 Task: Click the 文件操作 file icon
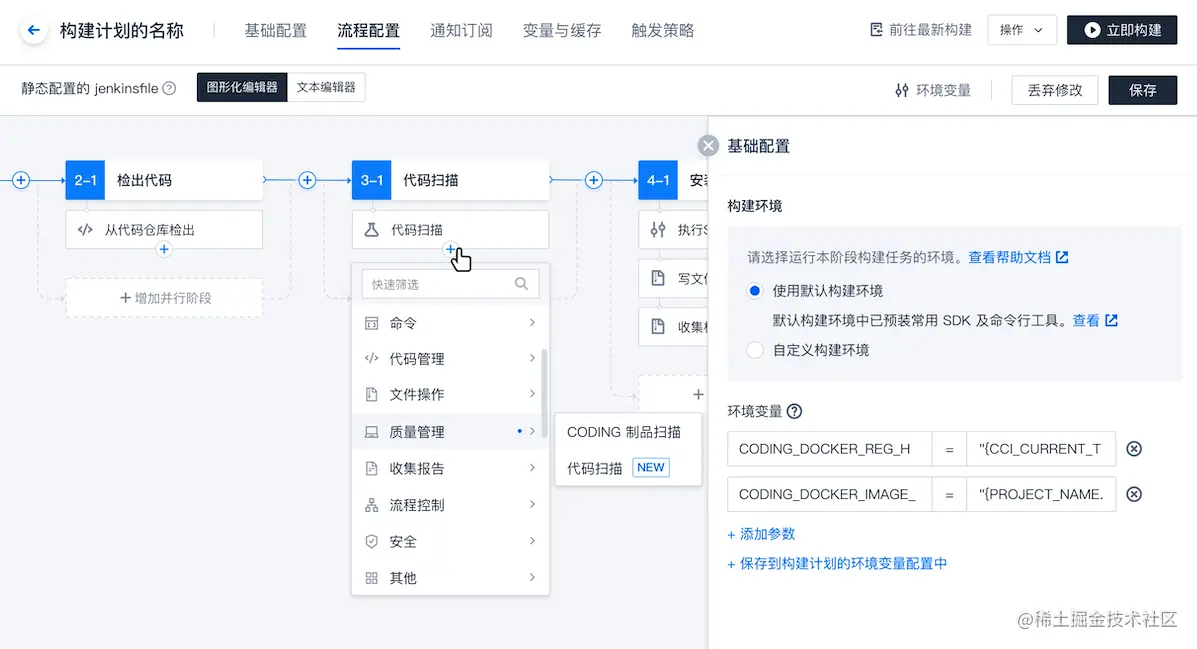(371, 394)
